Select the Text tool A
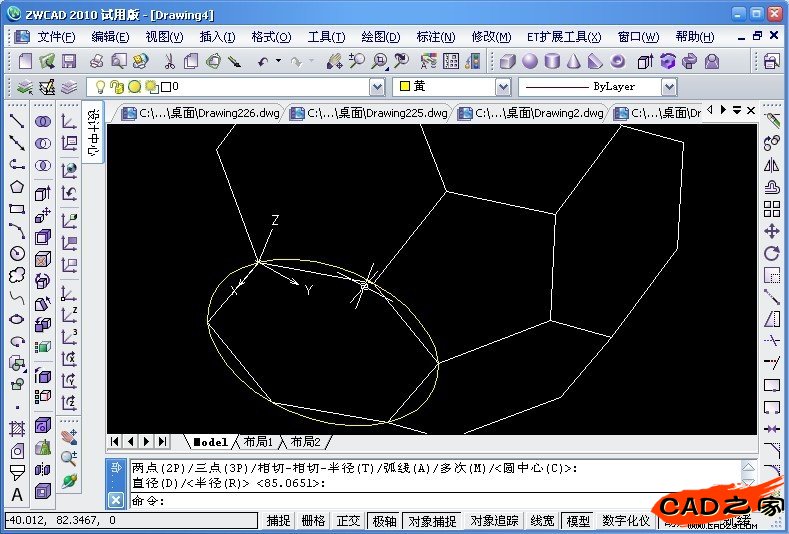Image resolution: width=789 pixels, height=534 pixels. click(17, 495)
